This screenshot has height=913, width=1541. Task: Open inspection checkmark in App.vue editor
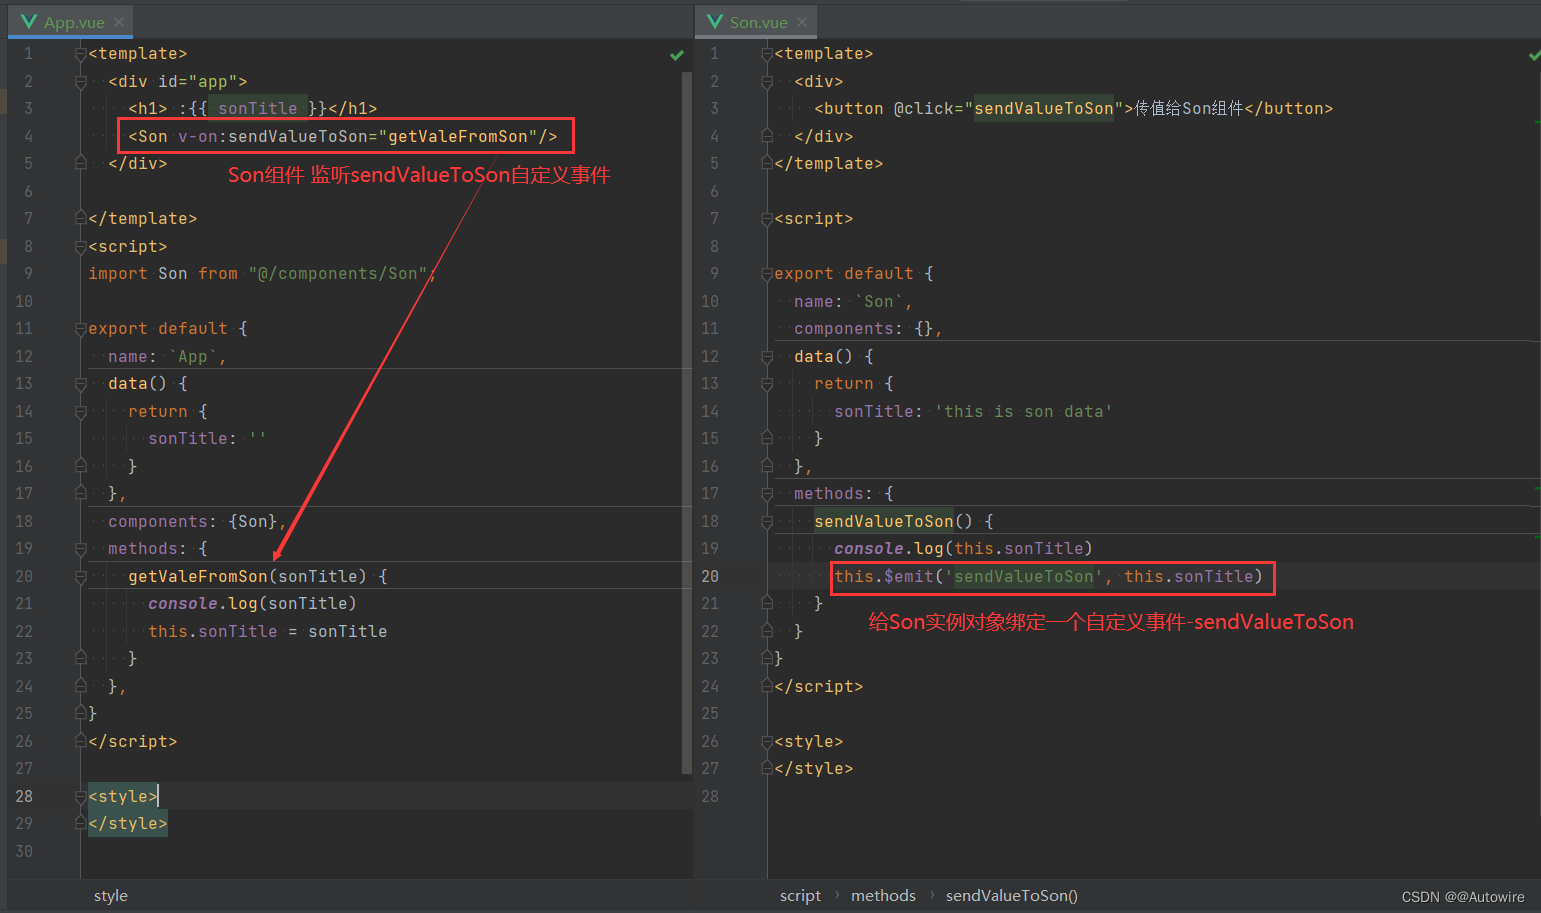coord(677,55)
